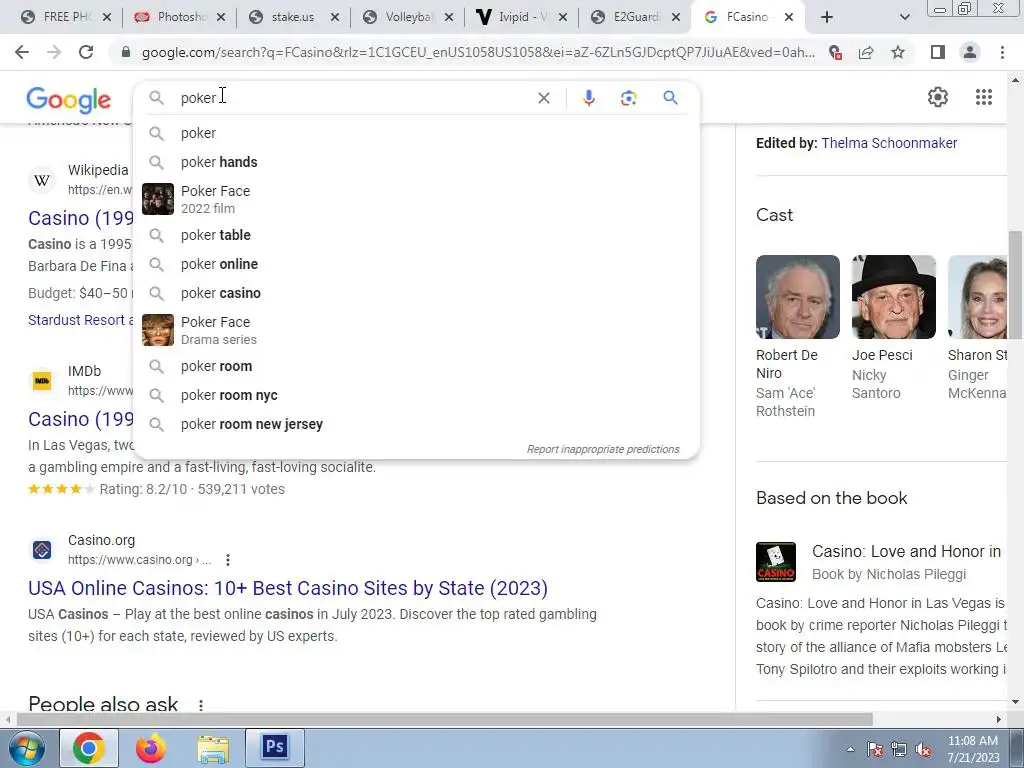Go back to the previous page
The width and height of the screenshot is (1024, 768).
click(22, 52)
